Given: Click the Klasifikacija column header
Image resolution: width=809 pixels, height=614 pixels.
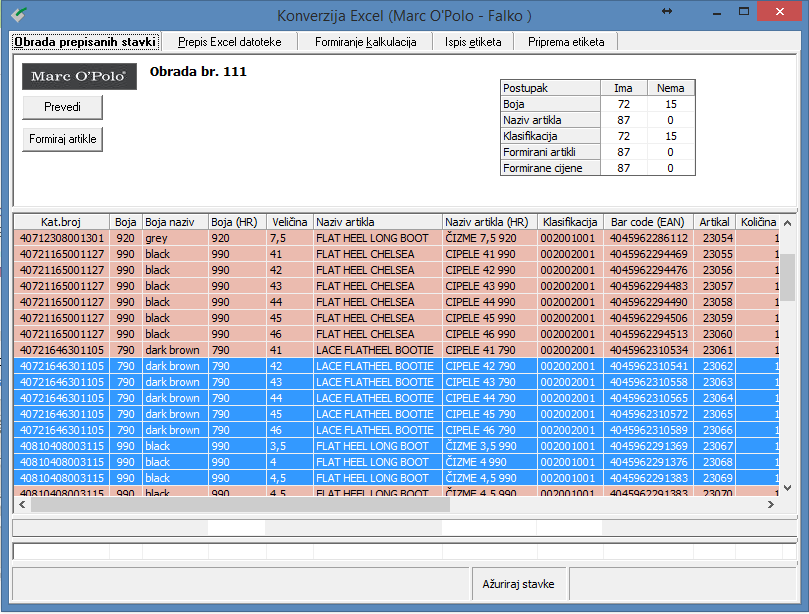Looking at the screenshot, I should pos(570,222).
